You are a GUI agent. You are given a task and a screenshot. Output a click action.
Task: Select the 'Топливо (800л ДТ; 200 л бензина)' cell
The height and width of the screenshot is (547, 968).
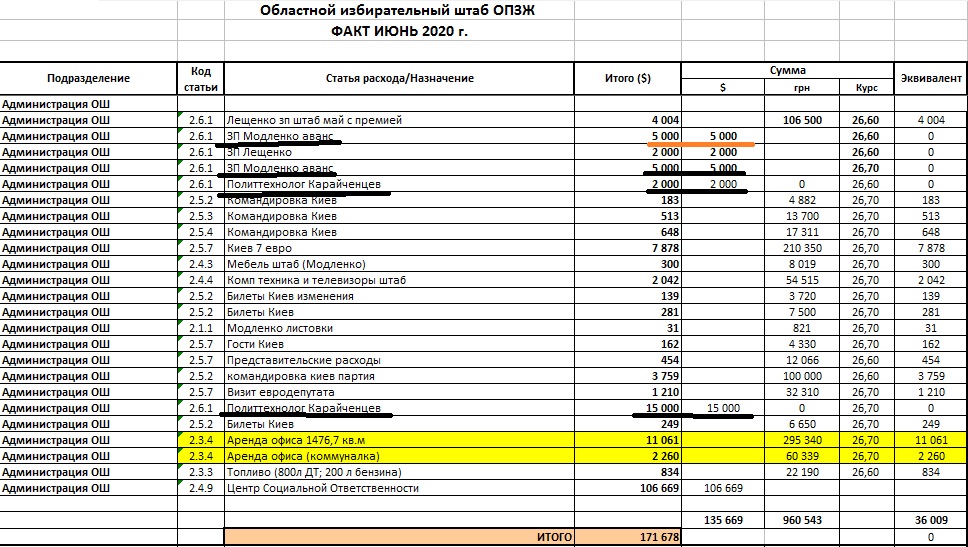[399, 472]
